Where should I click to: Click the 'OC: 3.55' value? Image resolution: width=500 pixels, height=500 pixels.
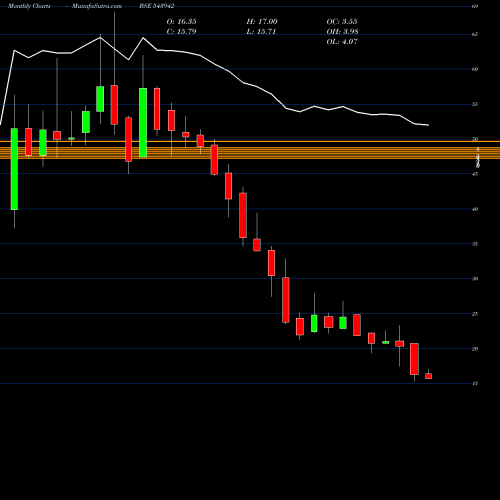point(342,22)
